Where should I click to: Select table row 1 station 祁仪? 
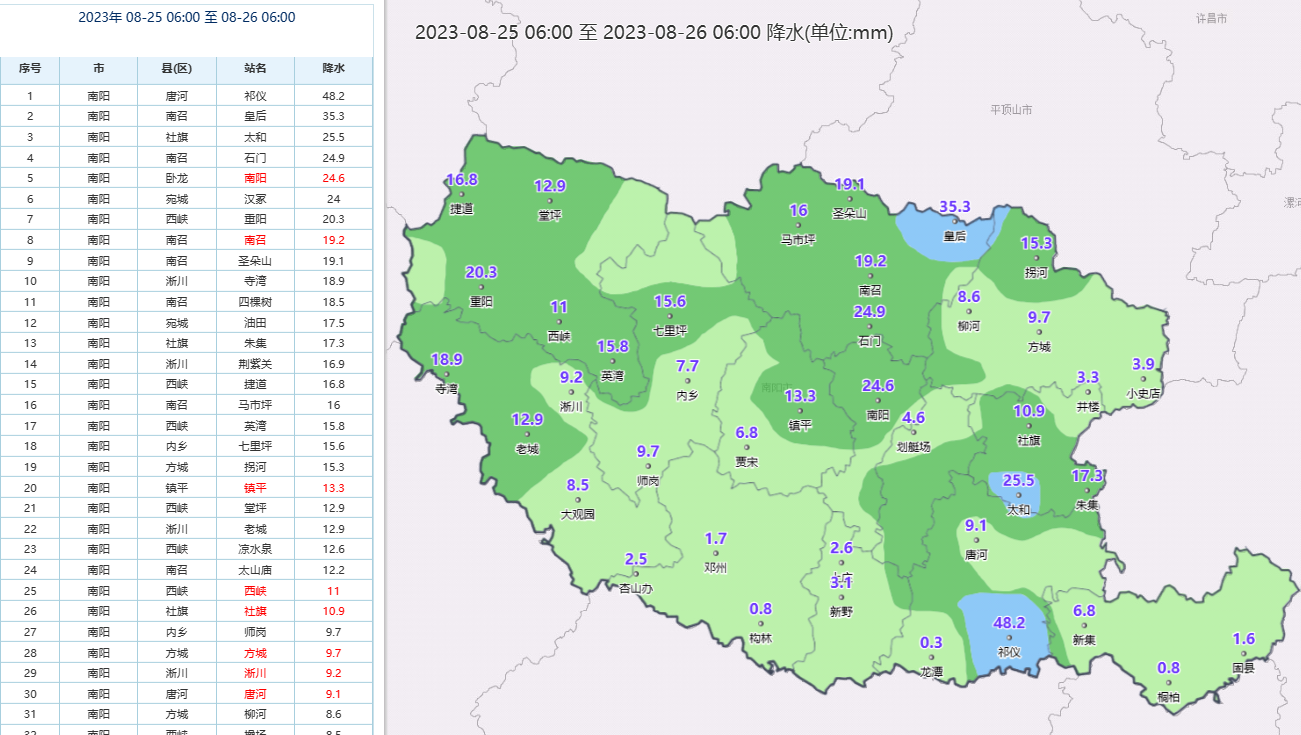click(x=255, y=96)
